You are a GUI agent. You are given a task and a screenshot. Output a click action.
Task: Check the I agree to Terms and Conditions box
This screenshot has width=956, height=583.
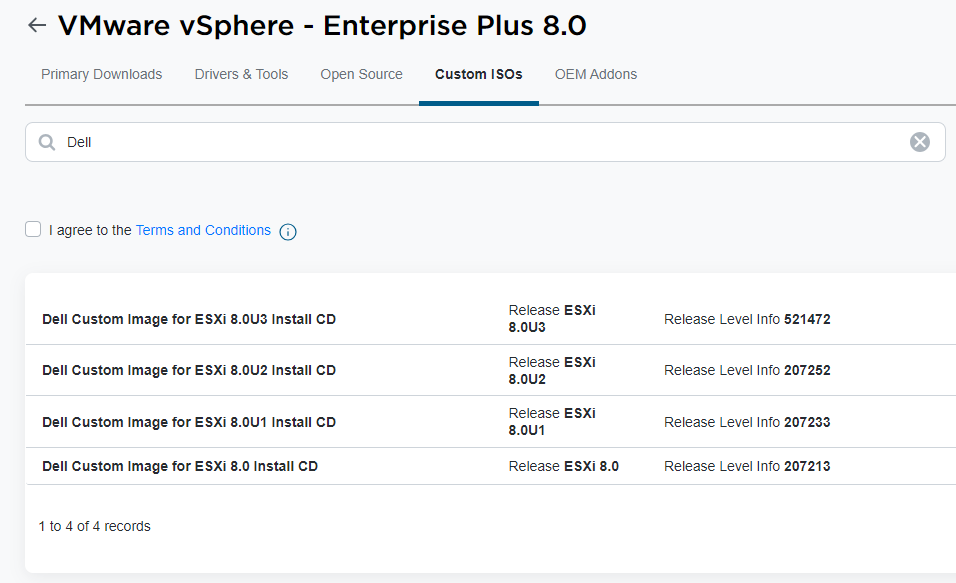point(33,229)
